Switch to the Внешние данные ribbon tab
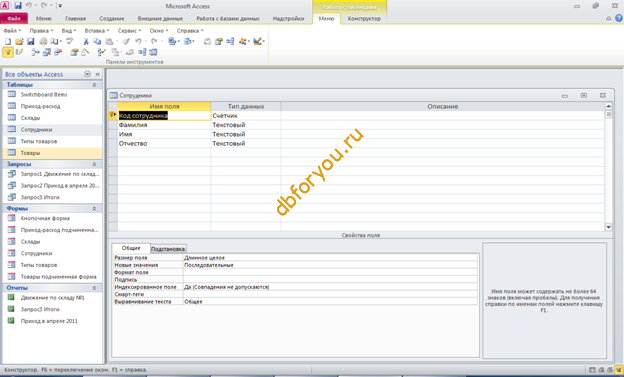Viewport: 624px width, 377px height. 160,18
